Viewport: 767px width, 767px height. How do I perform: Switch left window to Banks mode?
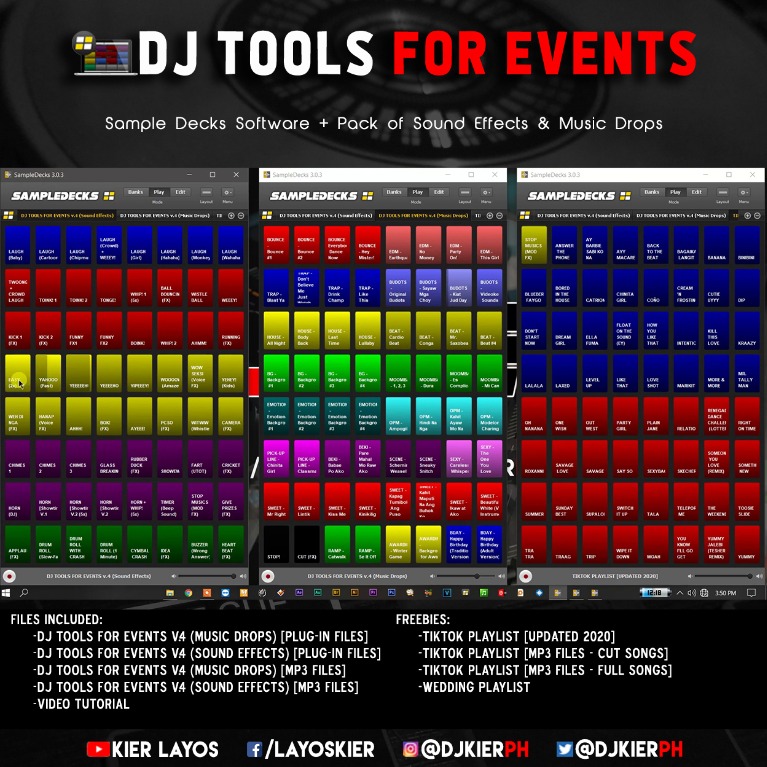[x=135, y=192]
